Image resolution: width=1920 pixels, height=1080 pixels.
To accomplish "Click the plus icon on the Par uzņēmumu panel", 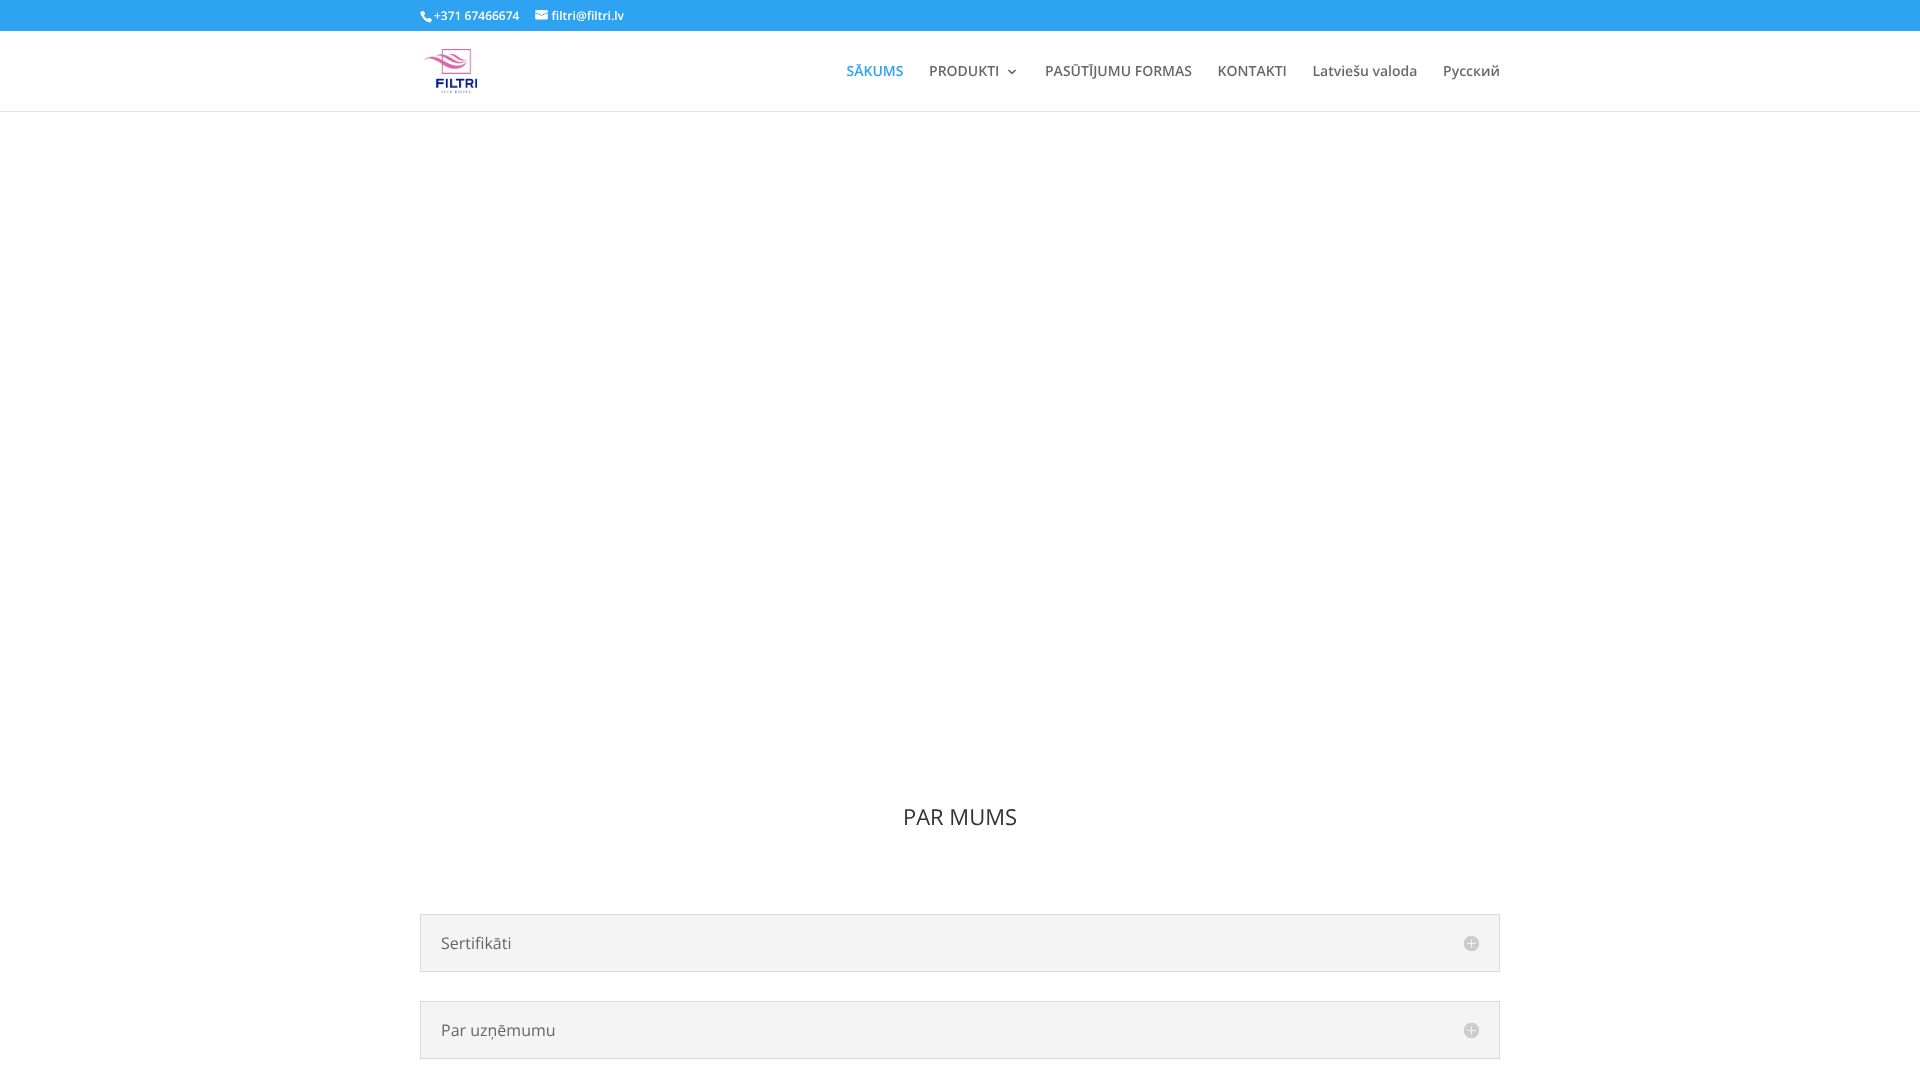I will [1471, 1029].
